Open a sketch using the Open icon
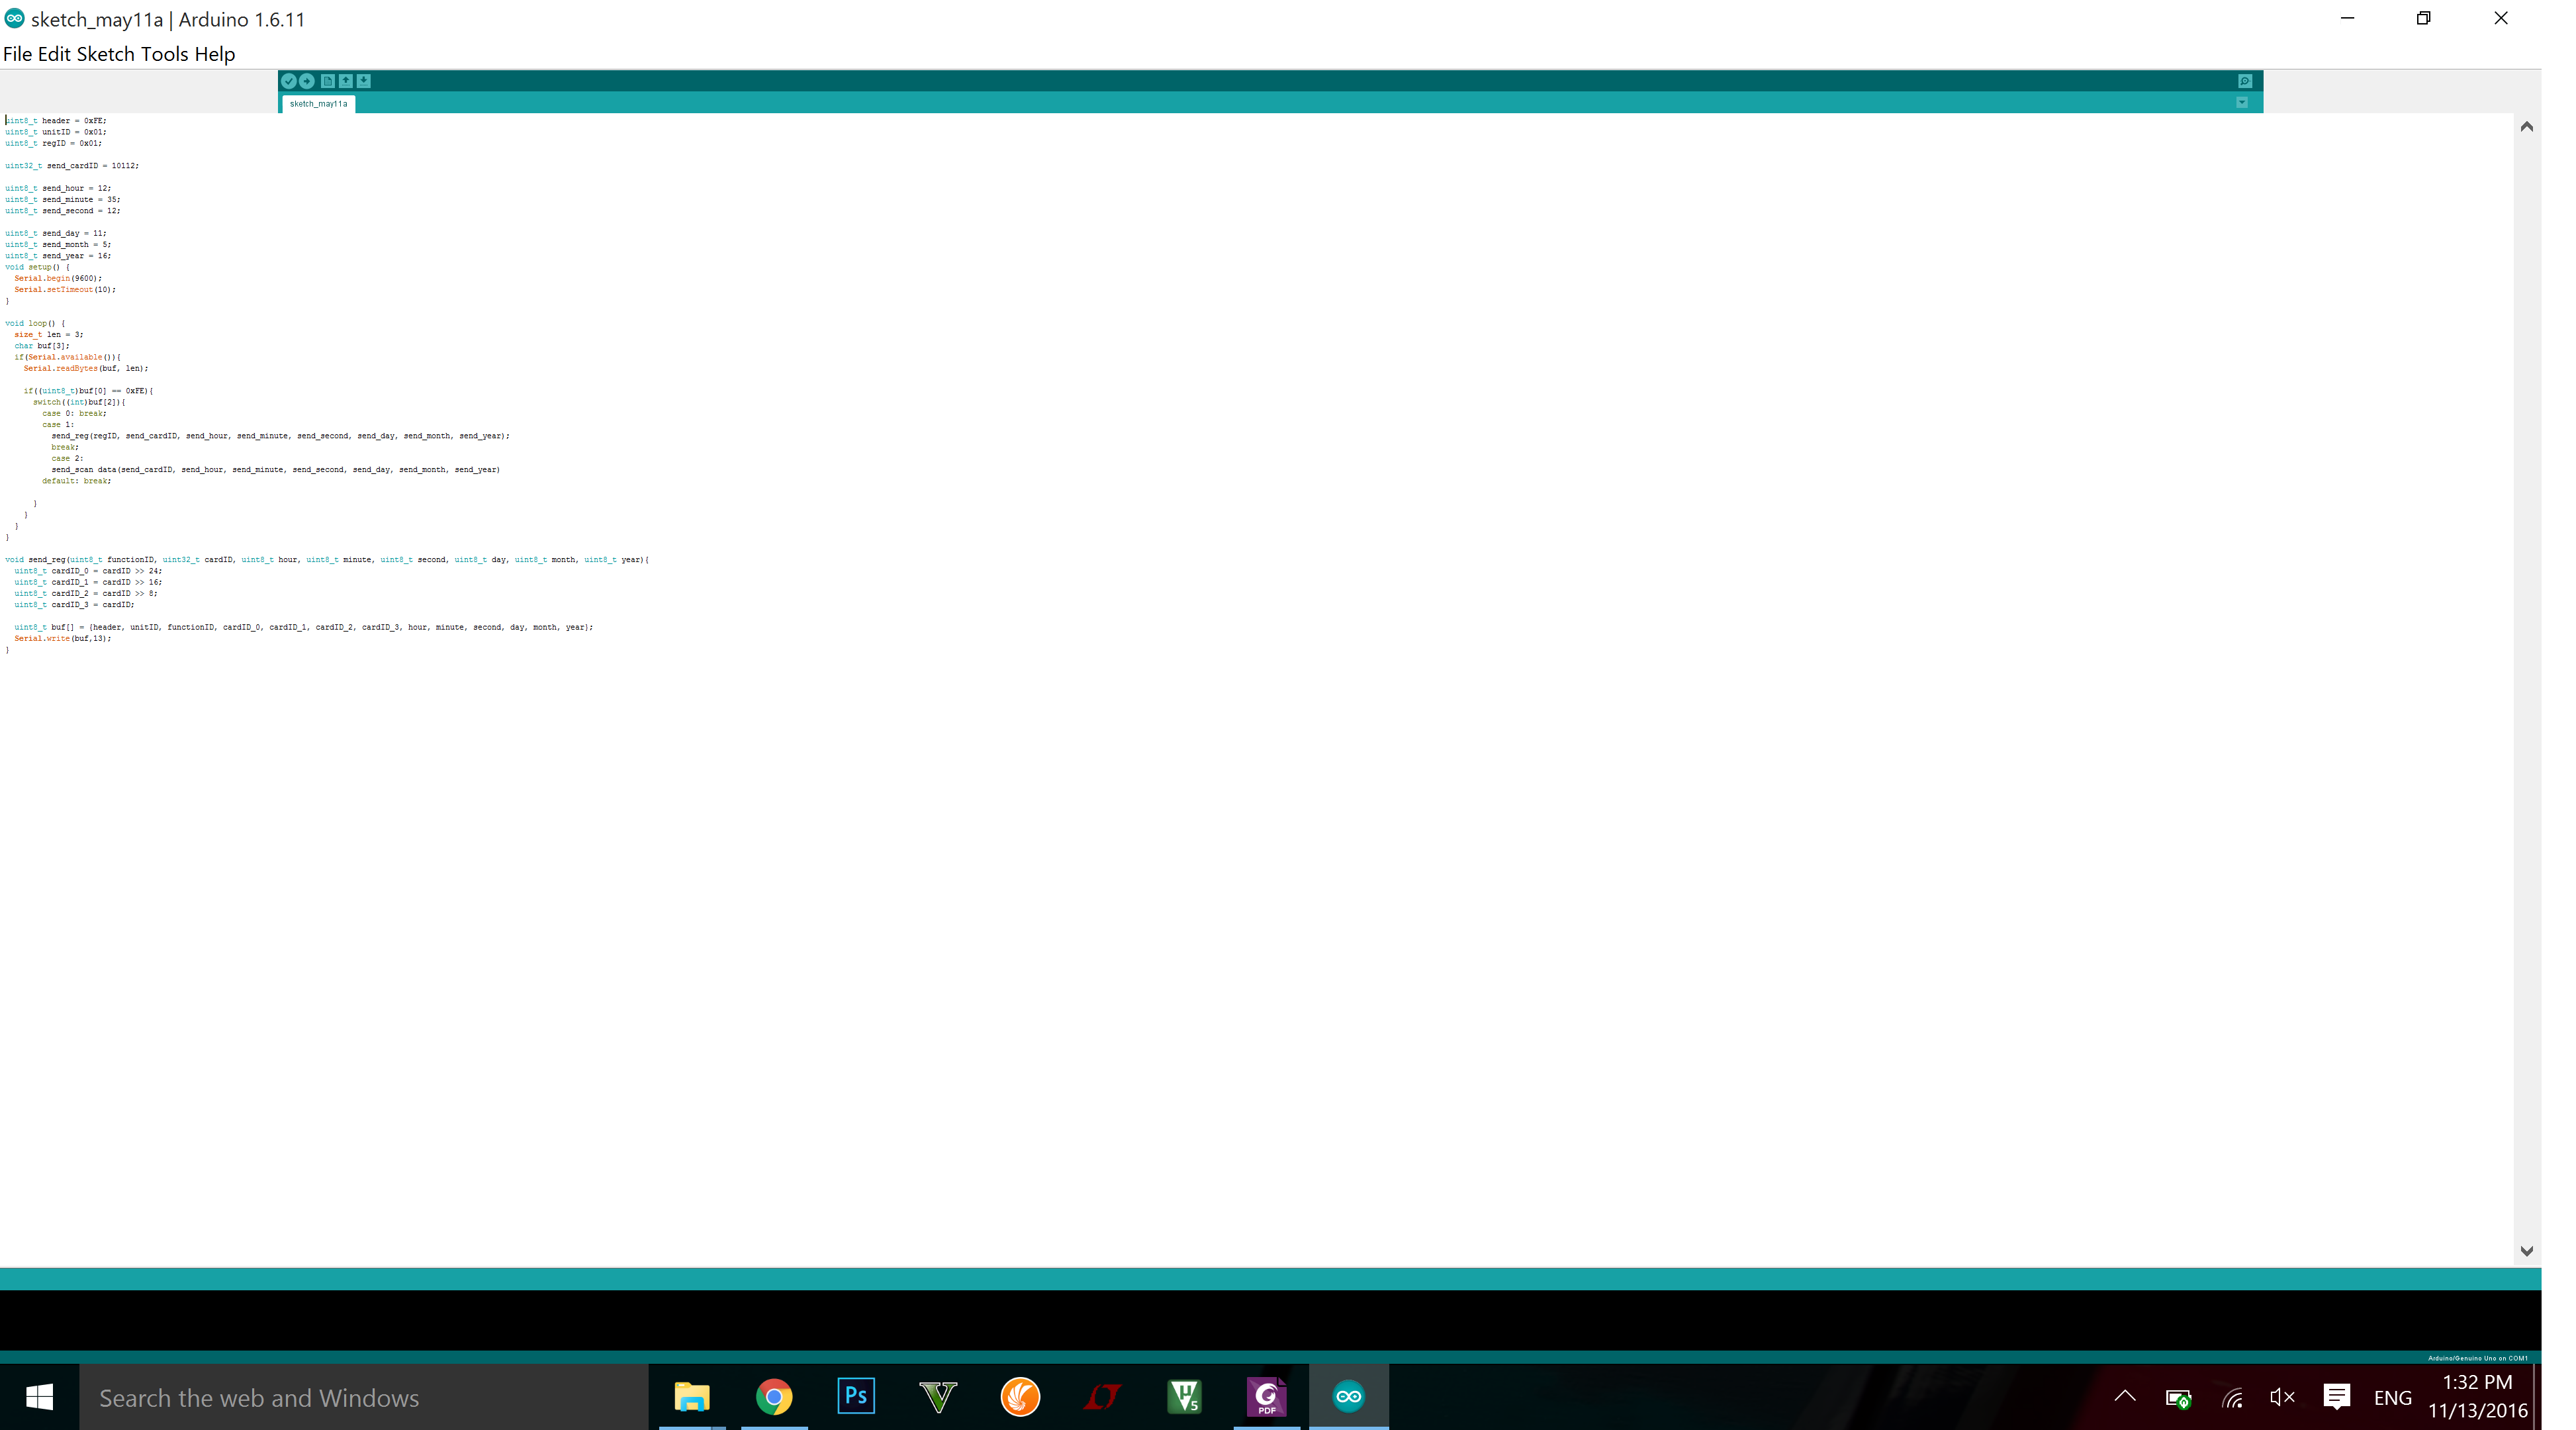Screen dimensions: 2576x1430 point(346,81)
